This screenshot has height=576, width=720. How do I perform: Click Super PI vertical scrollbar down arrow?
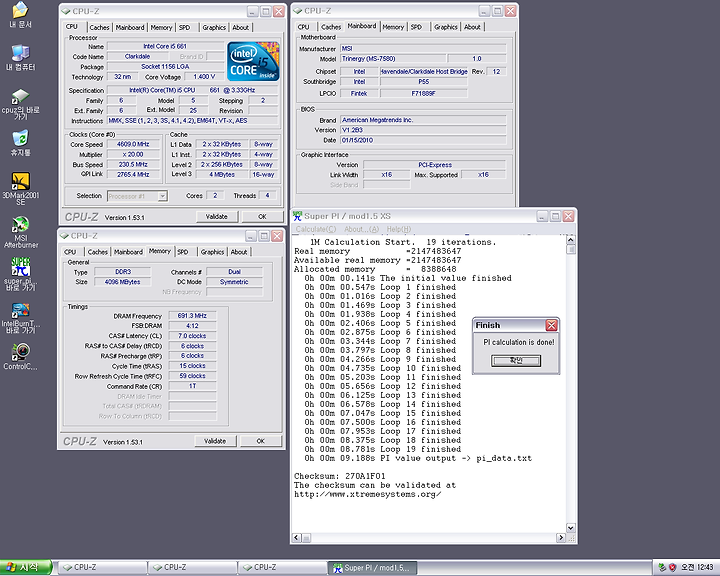pos(571,528)
